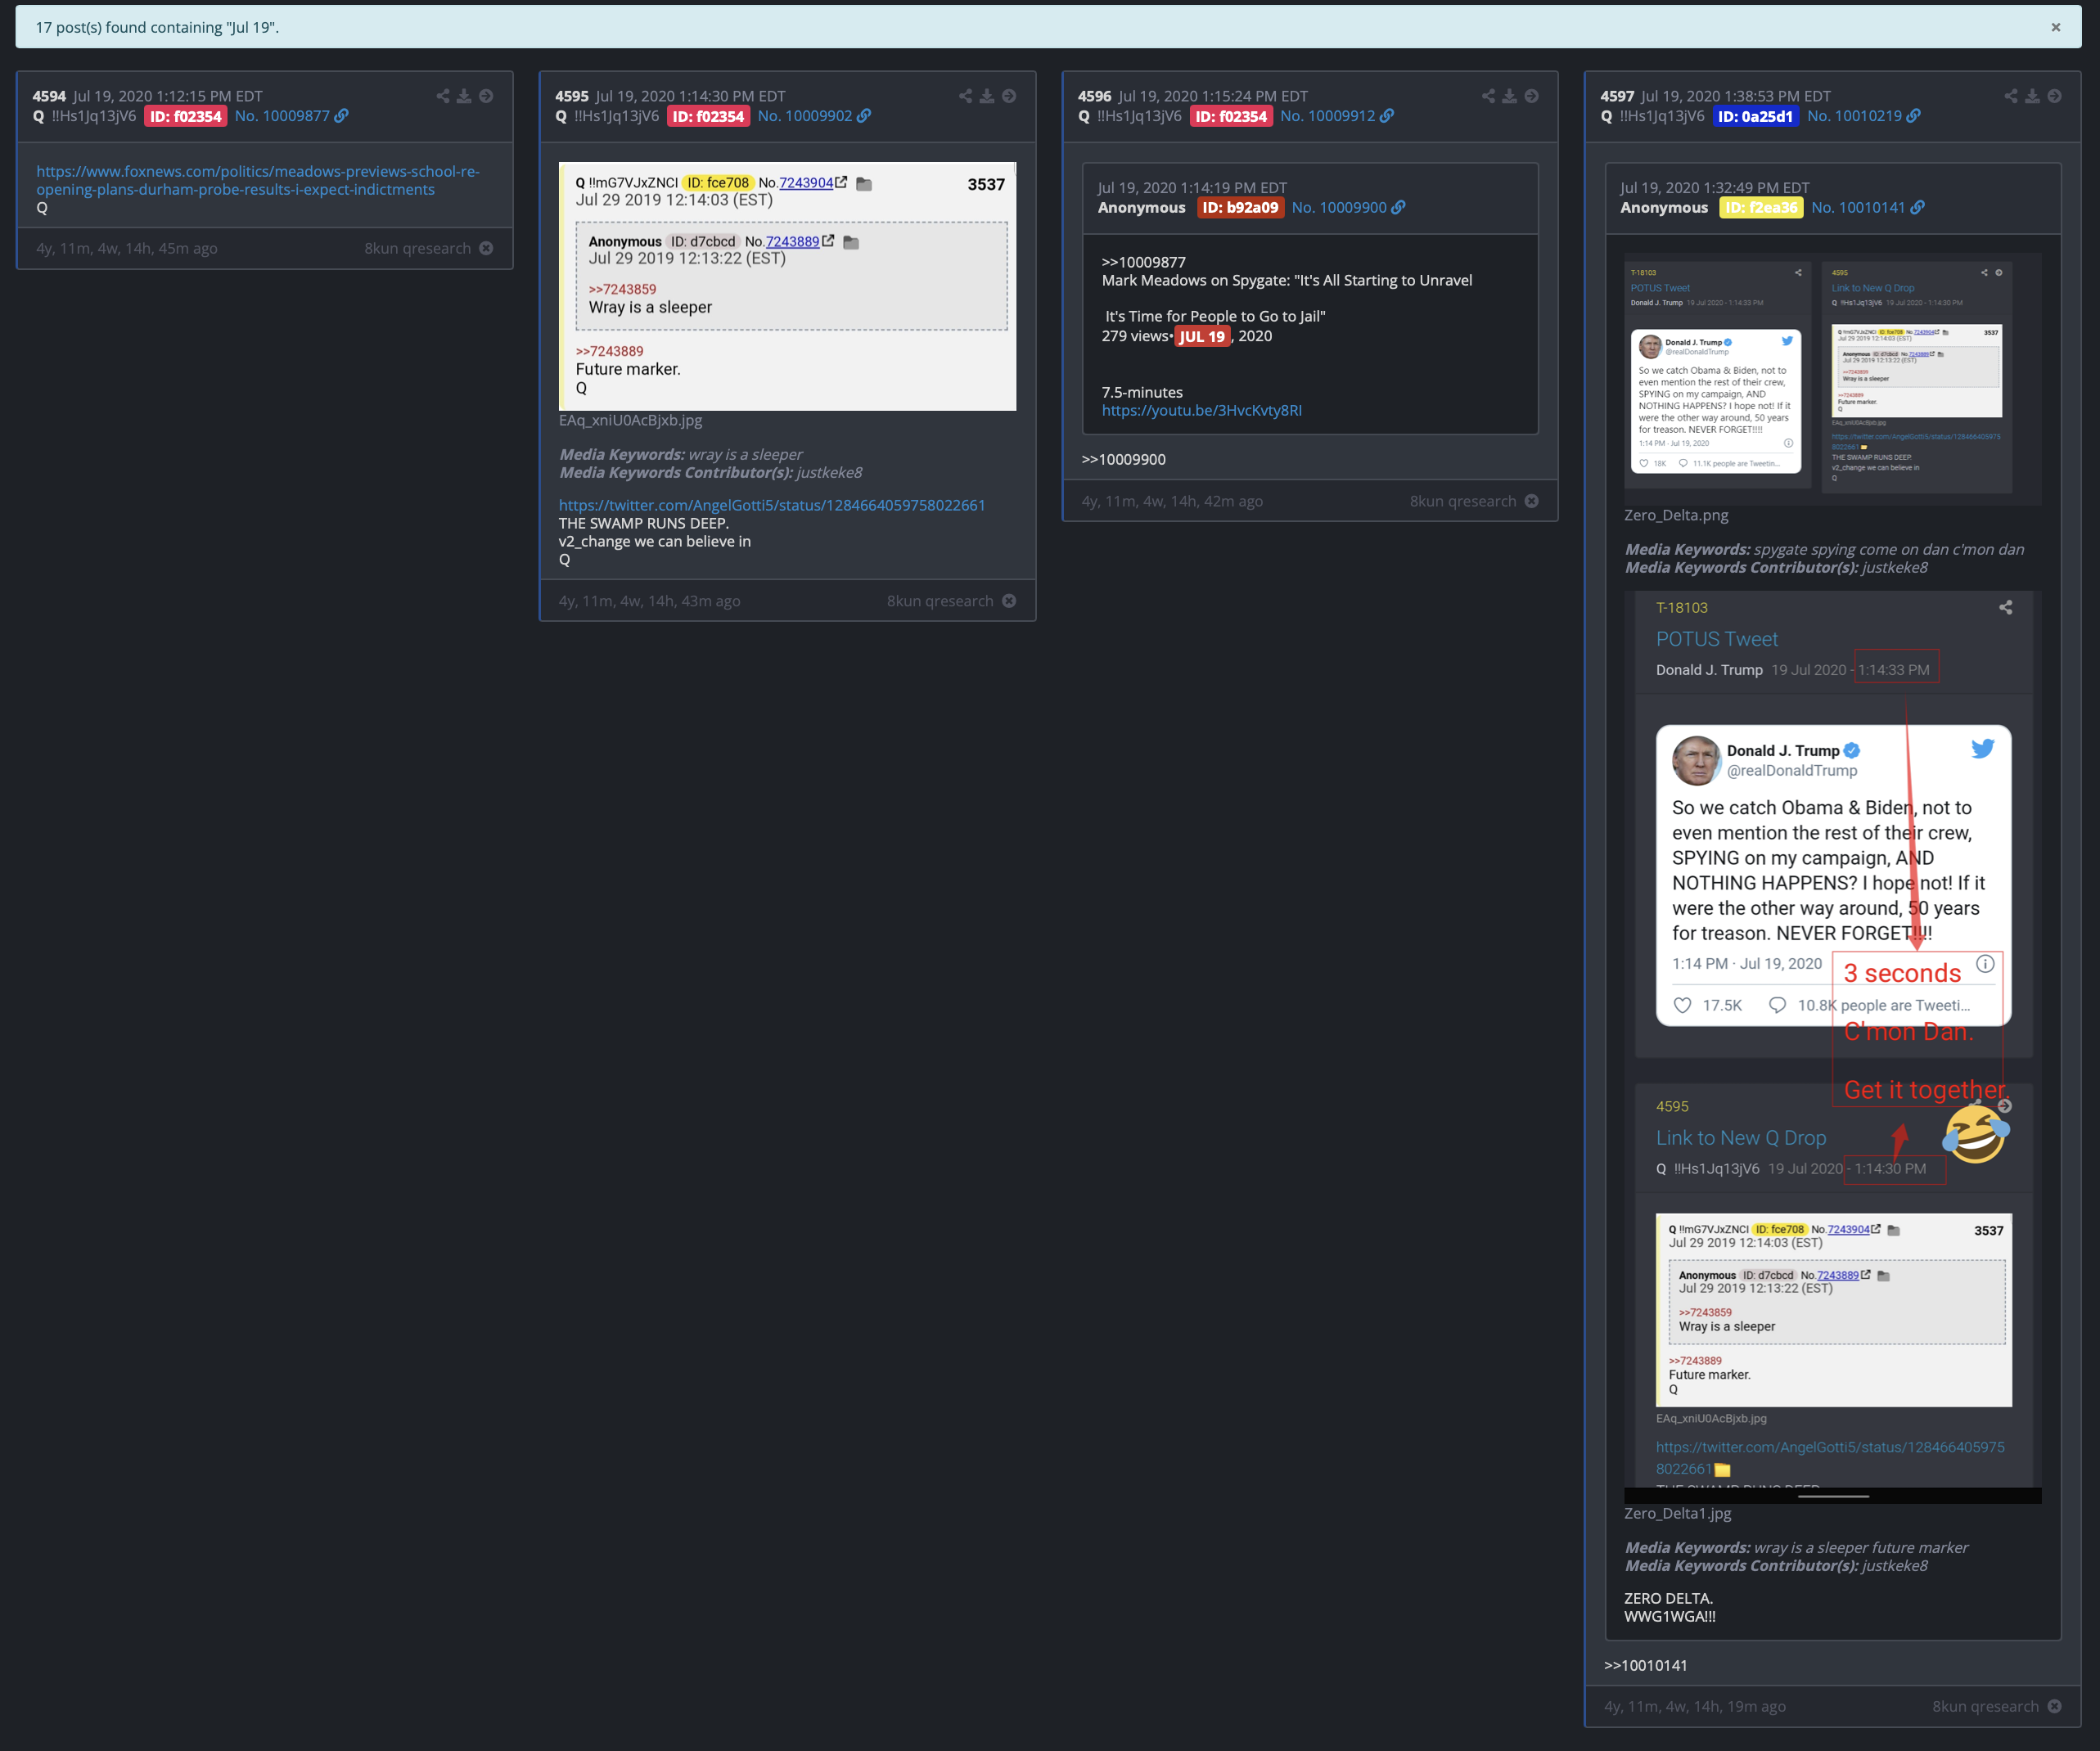The image size is (2100, 1751).
Task: Click >>10009877 reference in the Anonymous post
Action: coord(1143,262)
